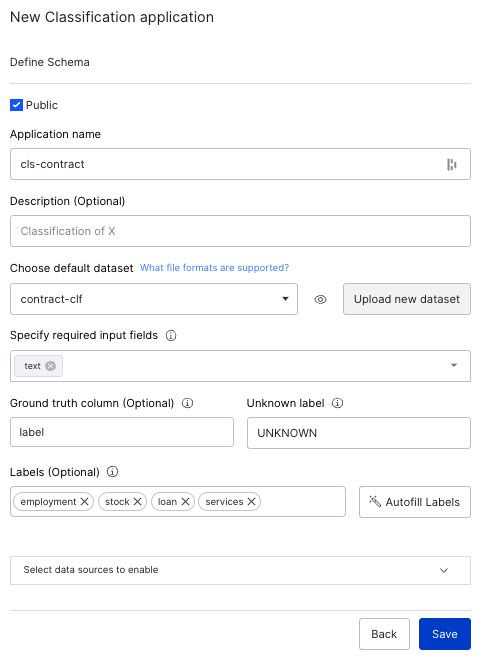The height and width of the screenshot is (663, 485).
Task: Open the contract-clf dataset dropdown
Action: [154, 299]
